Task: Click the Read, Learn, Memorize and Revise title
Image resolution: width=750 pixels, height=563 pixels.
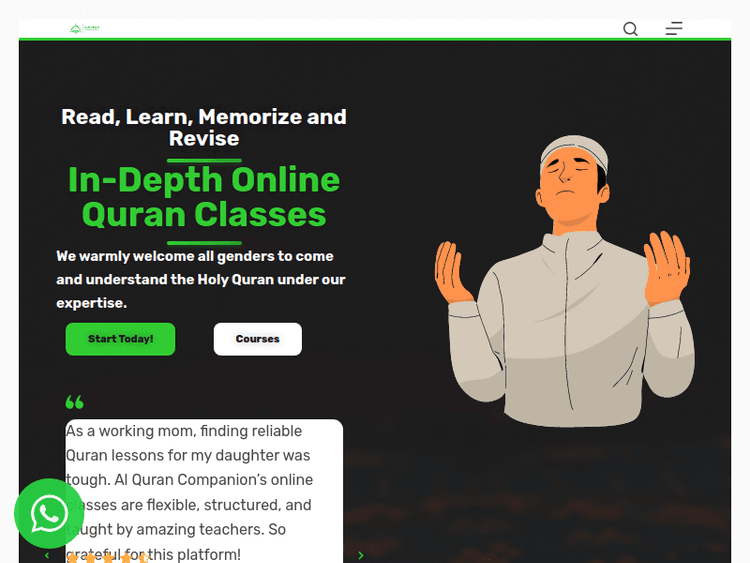Action: pyautogui.click(x=204, y=127)
